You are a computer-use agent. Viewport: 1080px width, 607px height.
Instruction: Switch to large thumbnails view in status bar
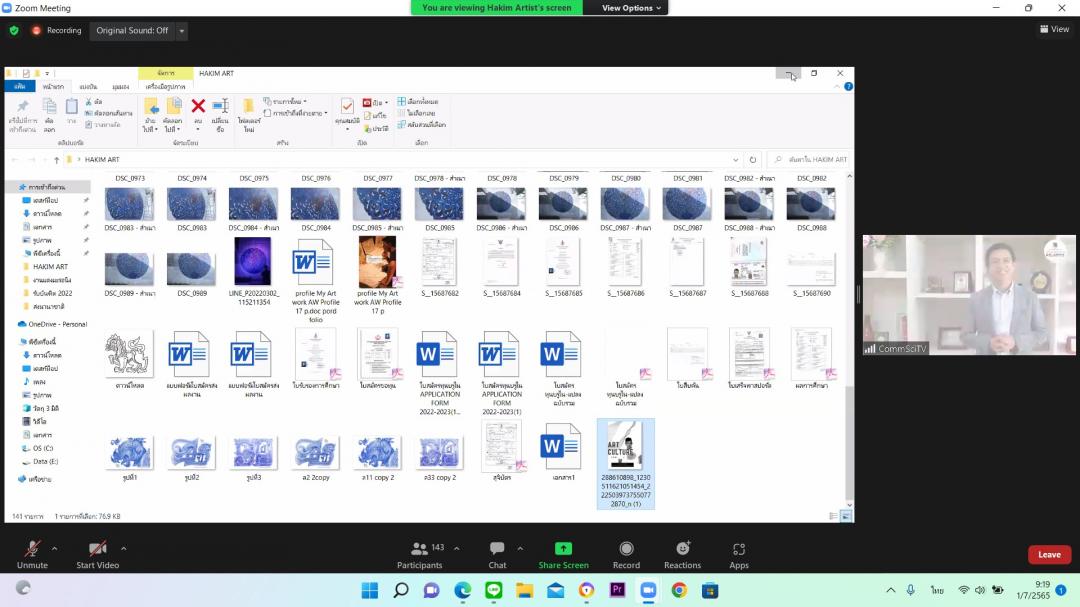pyautogui.click(x=846, y=516)
